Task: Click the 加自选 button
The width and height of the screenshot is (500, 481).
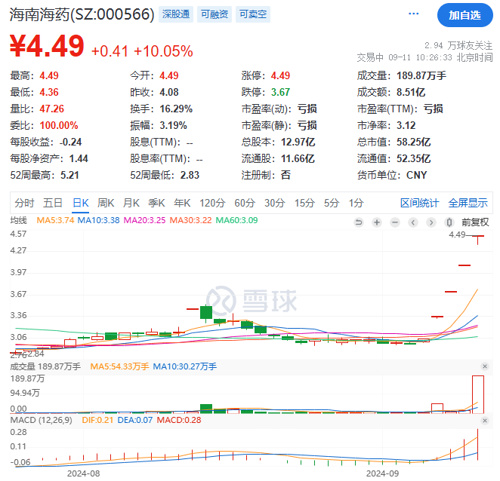Action: [465, 15]
